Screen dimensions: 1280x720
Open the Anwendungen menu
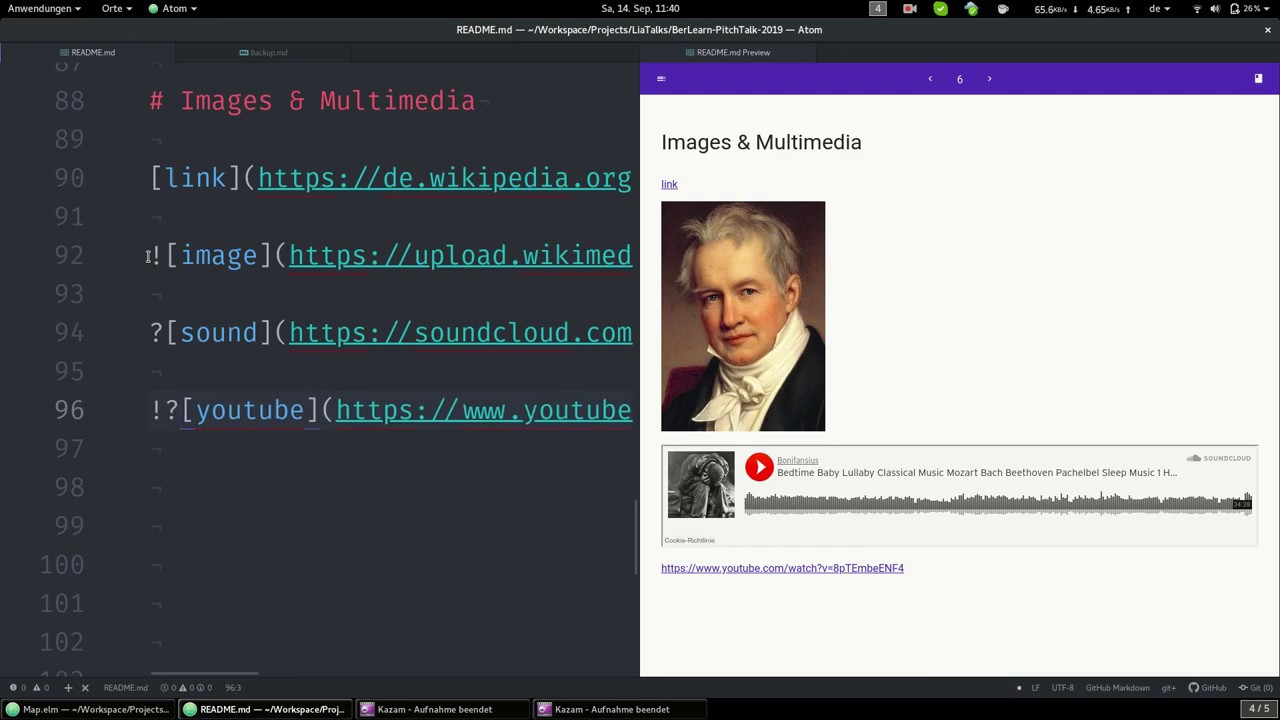(44, 9)
